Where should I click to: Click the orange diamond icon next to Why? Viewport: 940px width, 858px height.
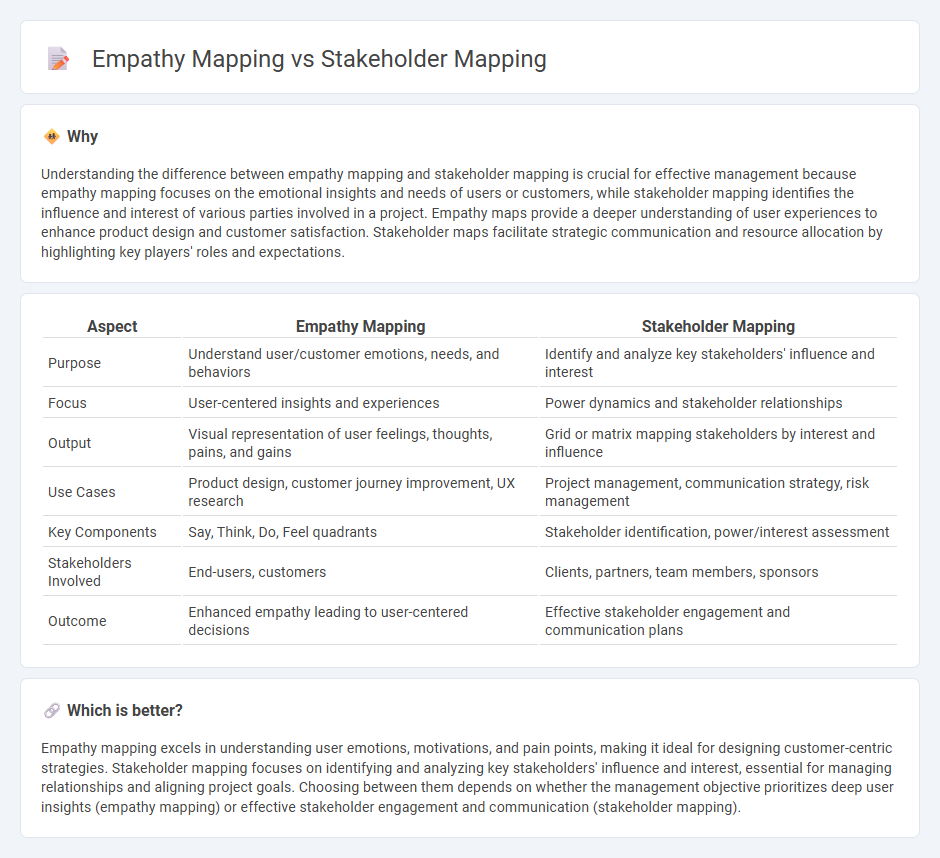[52, 137]
